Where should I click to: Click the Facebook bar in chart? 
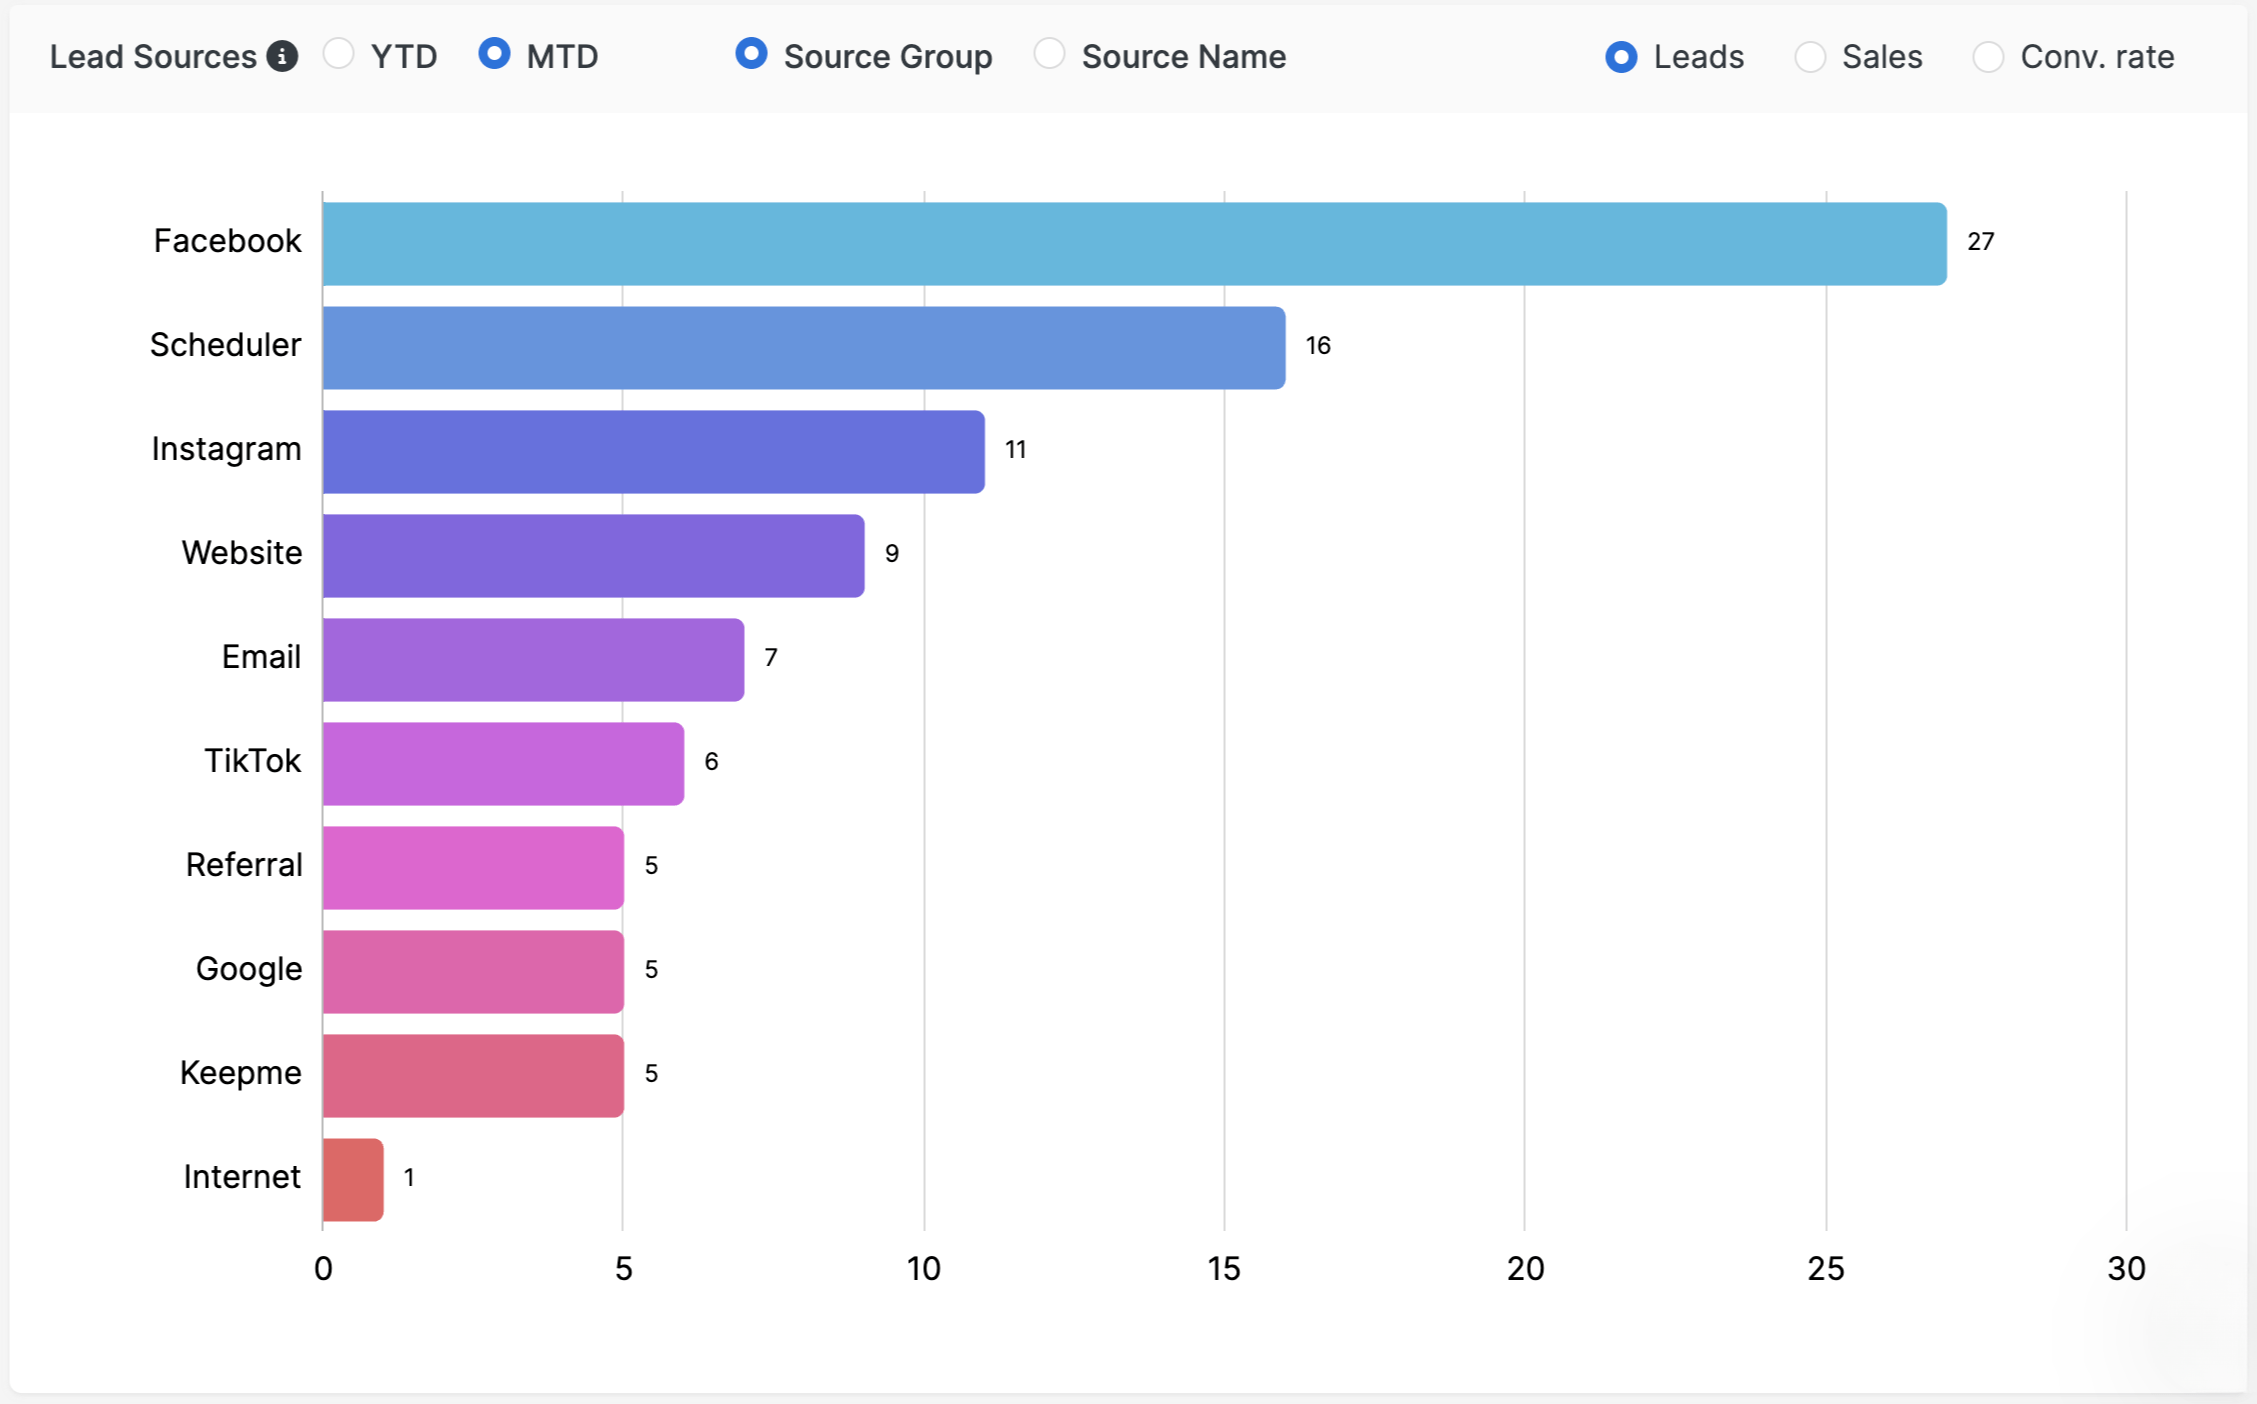click(x=1134, y=244)
